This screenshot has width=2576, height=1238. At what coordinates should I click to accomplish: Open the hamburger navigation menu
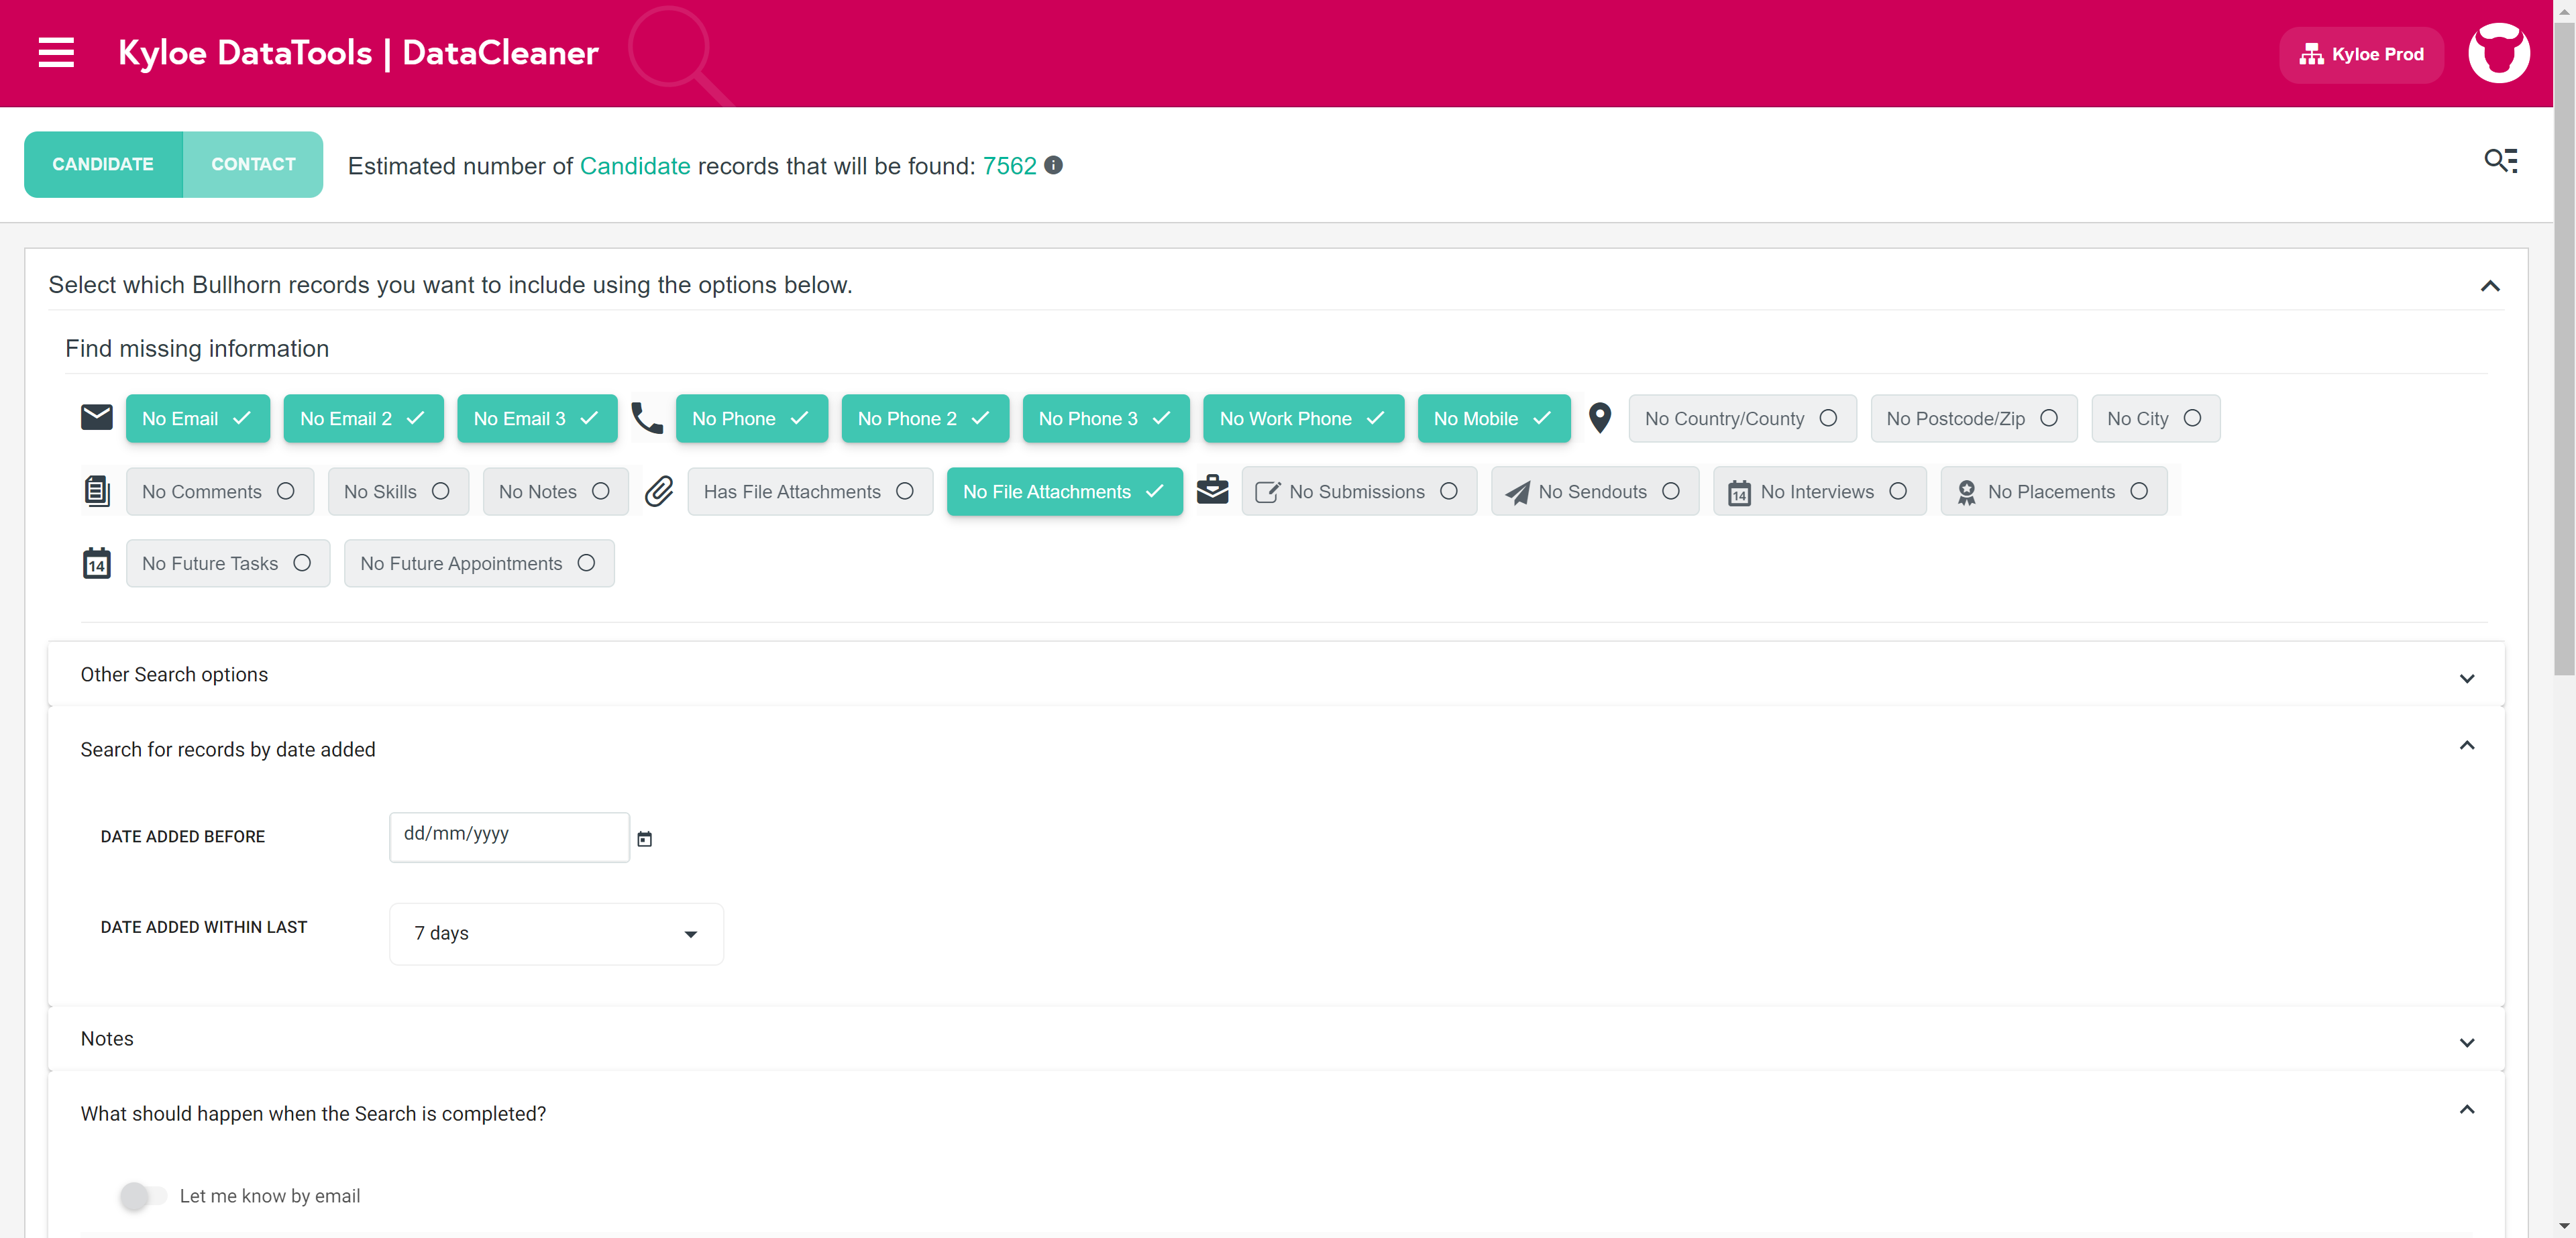[x=56, y=53]
